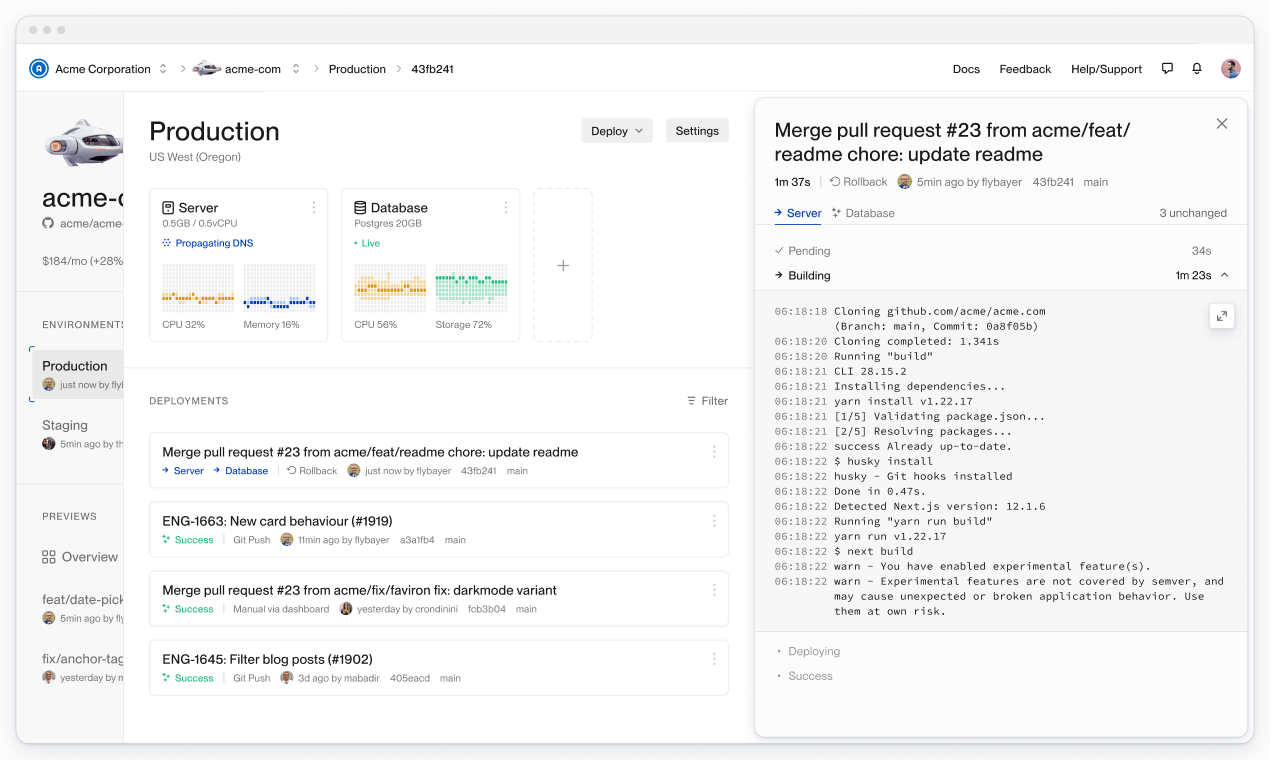Open the user avatar menu
This screenshot has width=1270, height=760.
(x=1231, y=69)
